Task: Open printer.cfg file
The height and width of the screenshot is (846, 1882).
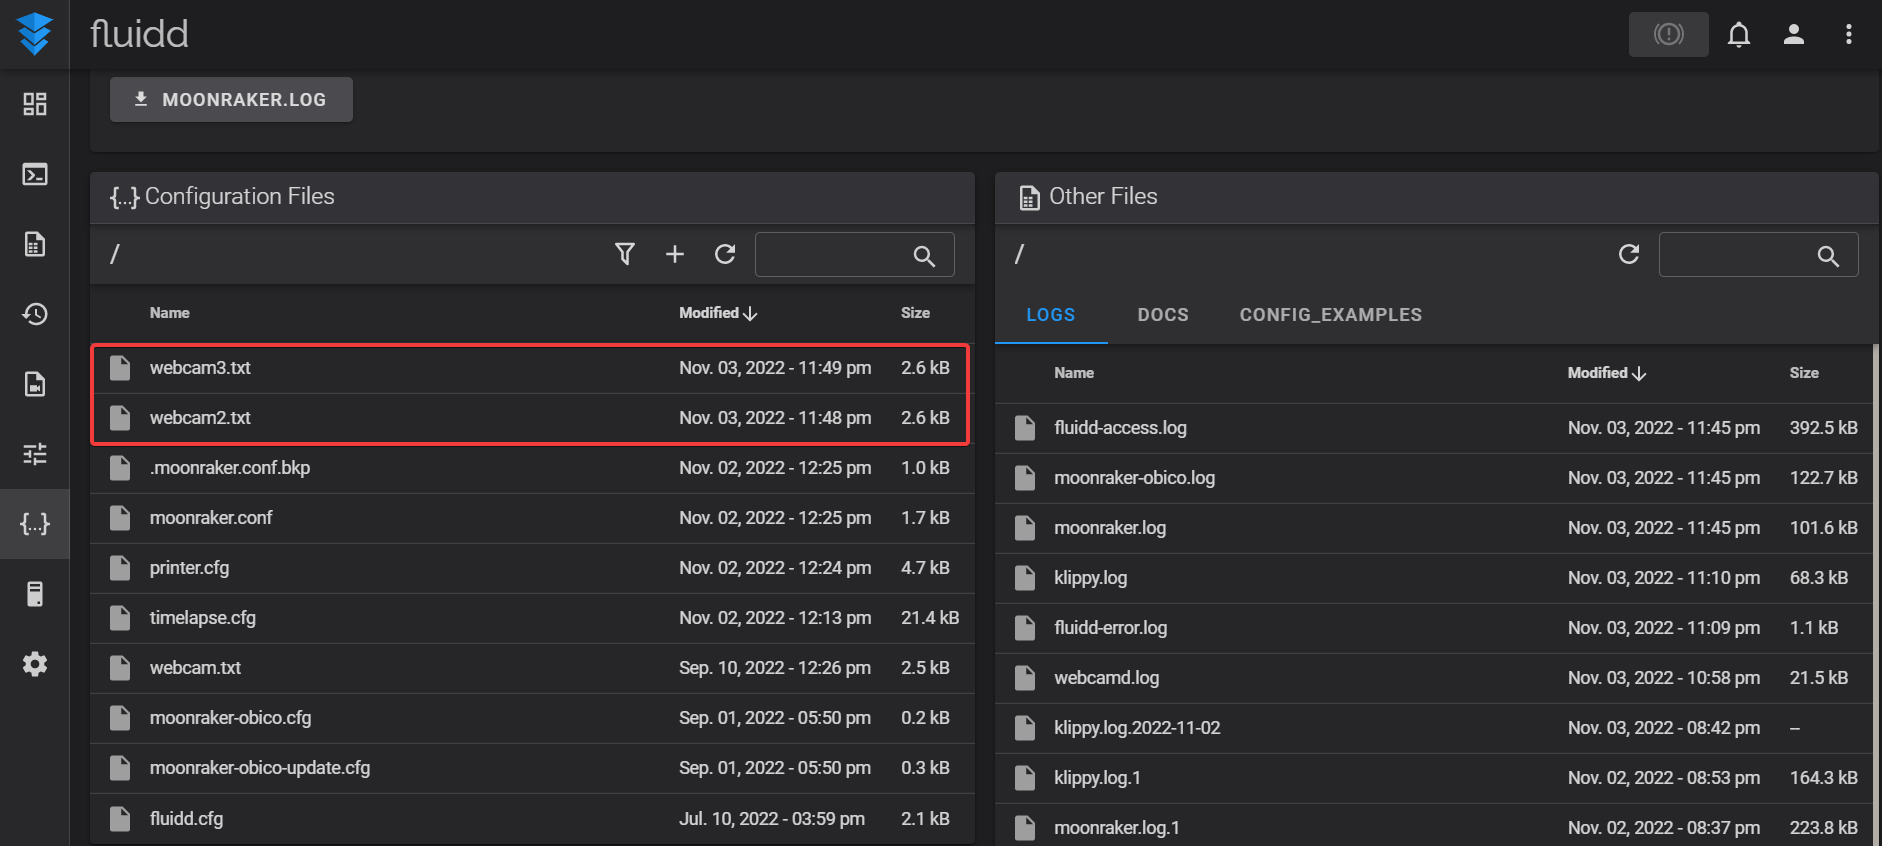Action: coord(532,568)
